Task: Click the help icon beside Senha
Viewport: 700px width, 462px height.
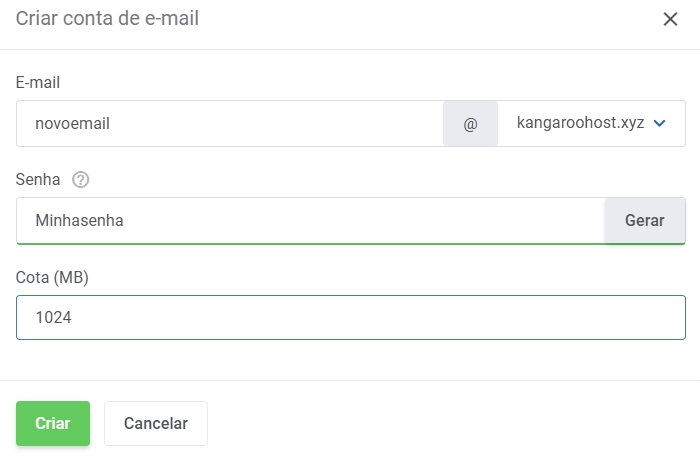Action: point(81,180)
